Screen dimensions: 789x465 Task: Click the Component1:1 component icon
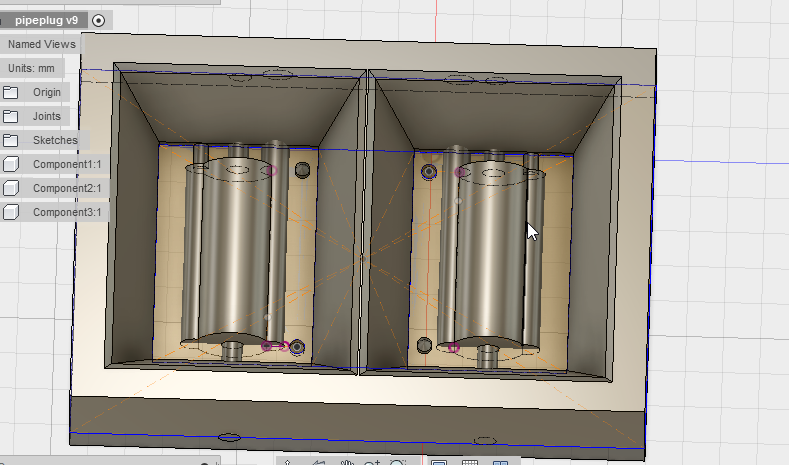click(x=11, y=164)
